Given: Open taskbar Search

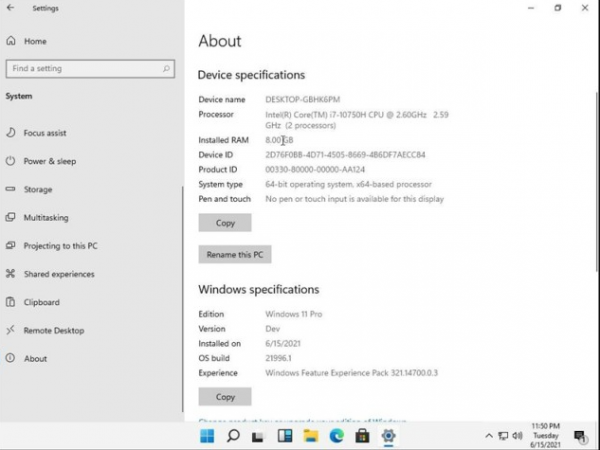Looking at the screenshot, I should pyautogui.click(x=233, y=435).
